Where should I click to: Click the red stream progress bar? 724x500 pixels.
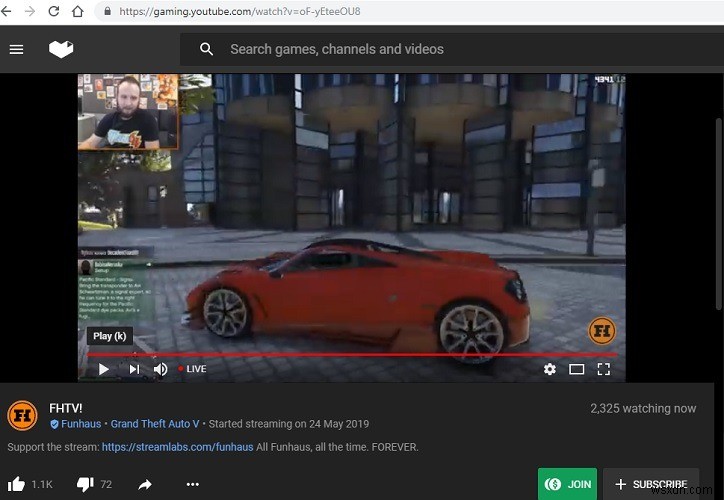point(352,355)
